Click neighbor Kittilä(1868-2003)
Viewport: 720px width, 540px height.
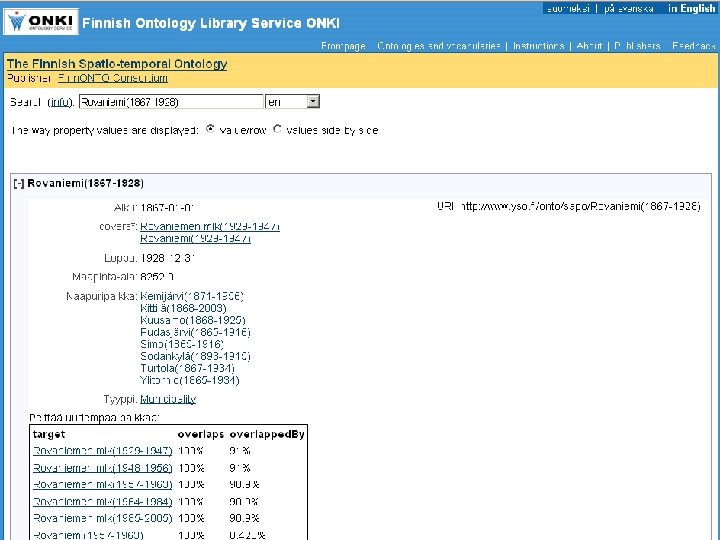[x=183, y=308]
